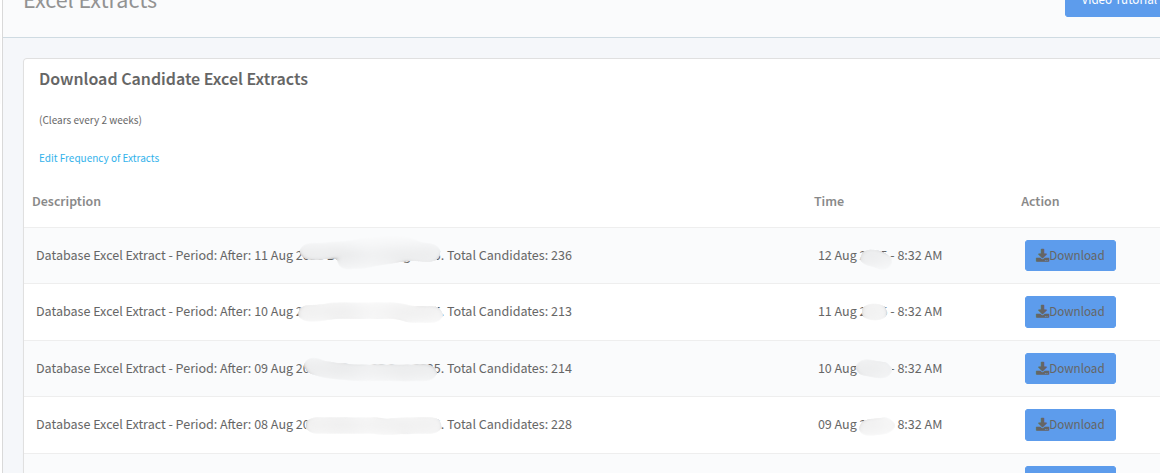The height and width of the screenshot is (473, 1160).
Task: Click download icon for 236 candidates extract
Action: coord(1042,255)
